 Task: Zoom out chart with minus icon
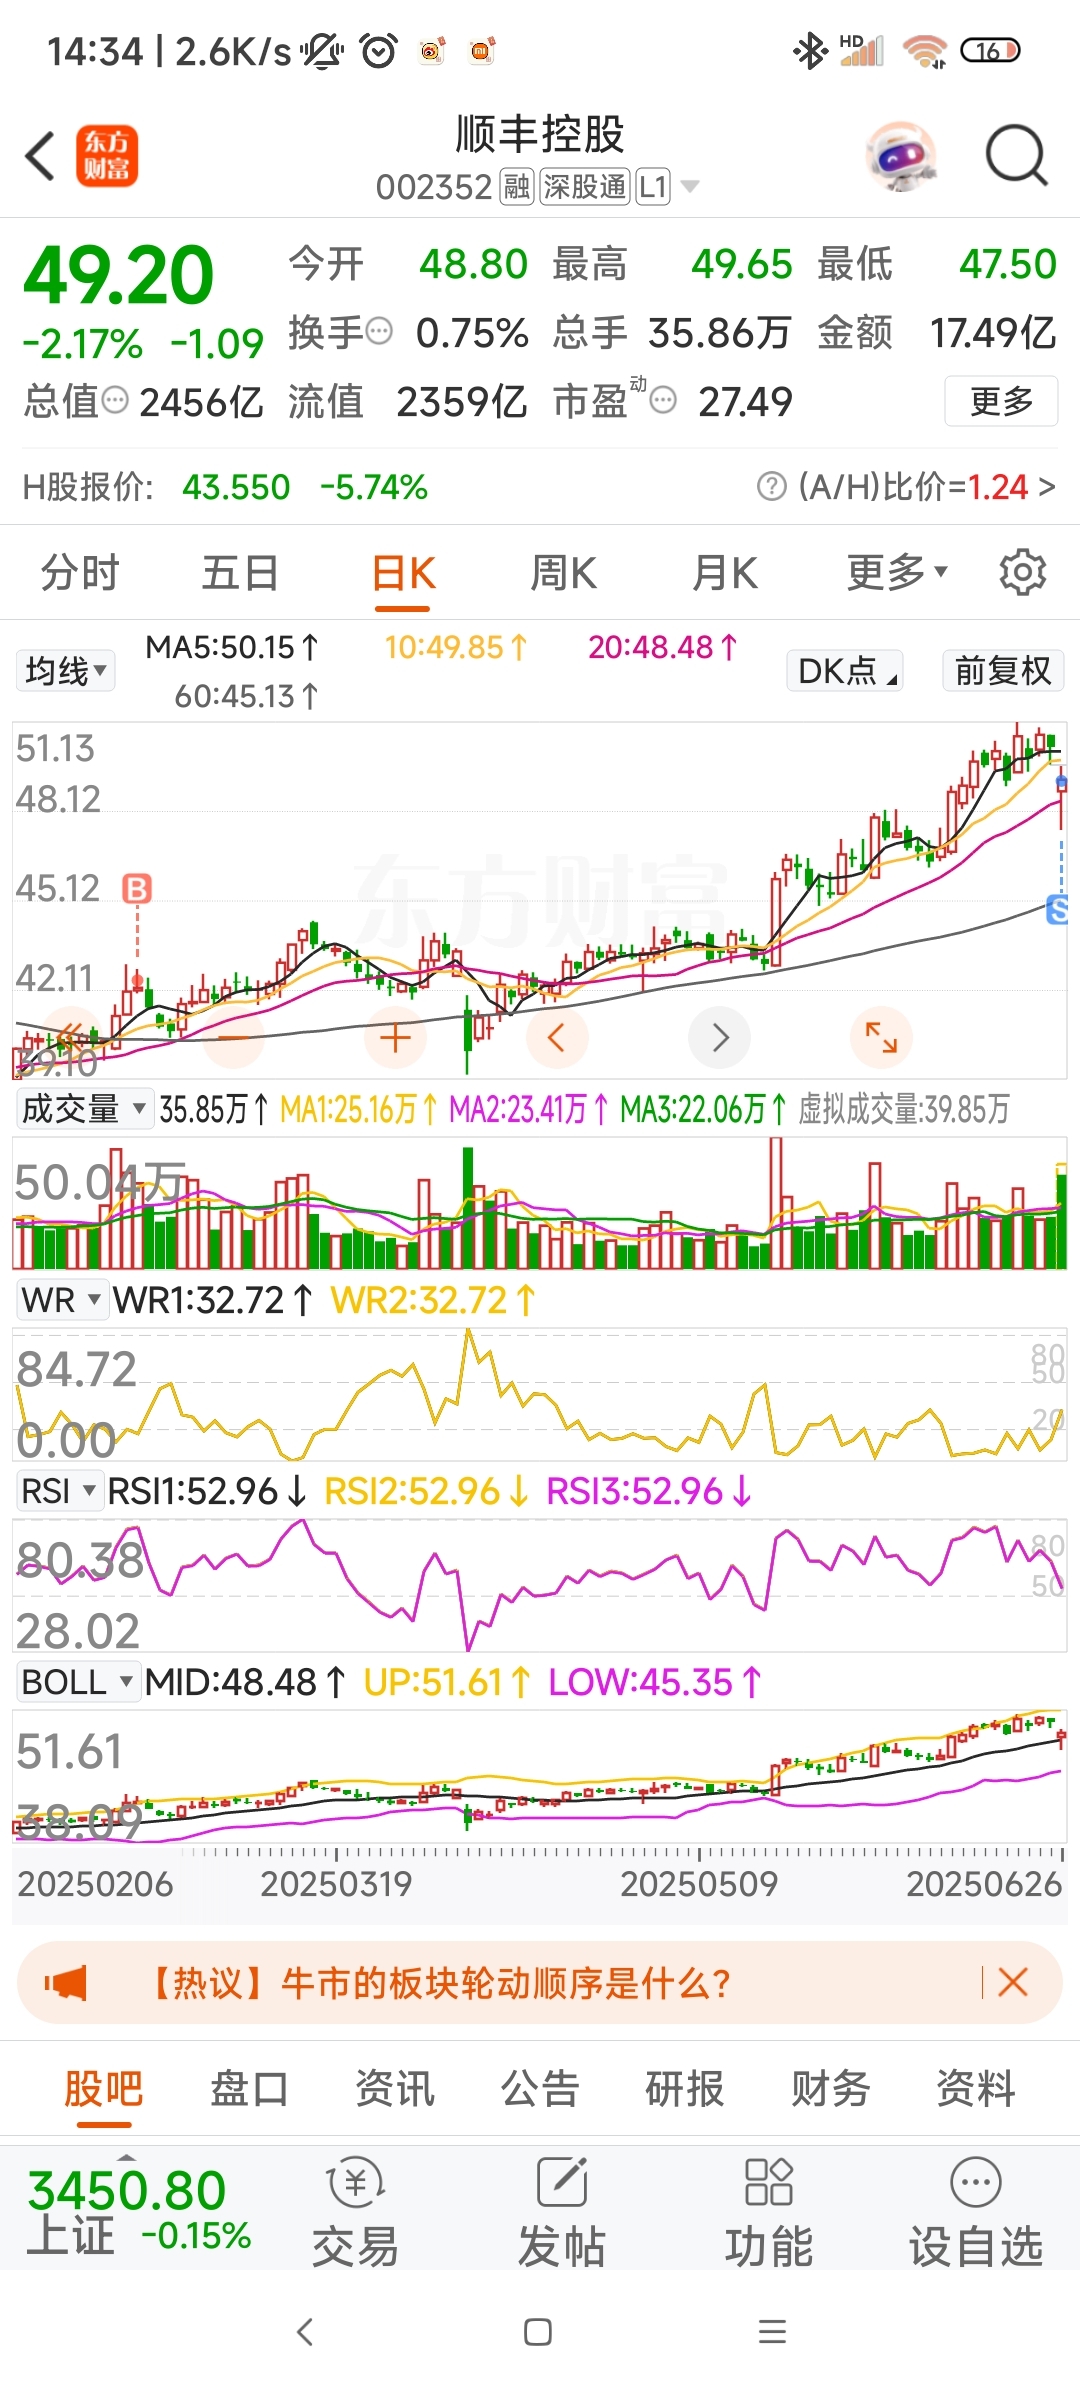(x=232, y=1038)
